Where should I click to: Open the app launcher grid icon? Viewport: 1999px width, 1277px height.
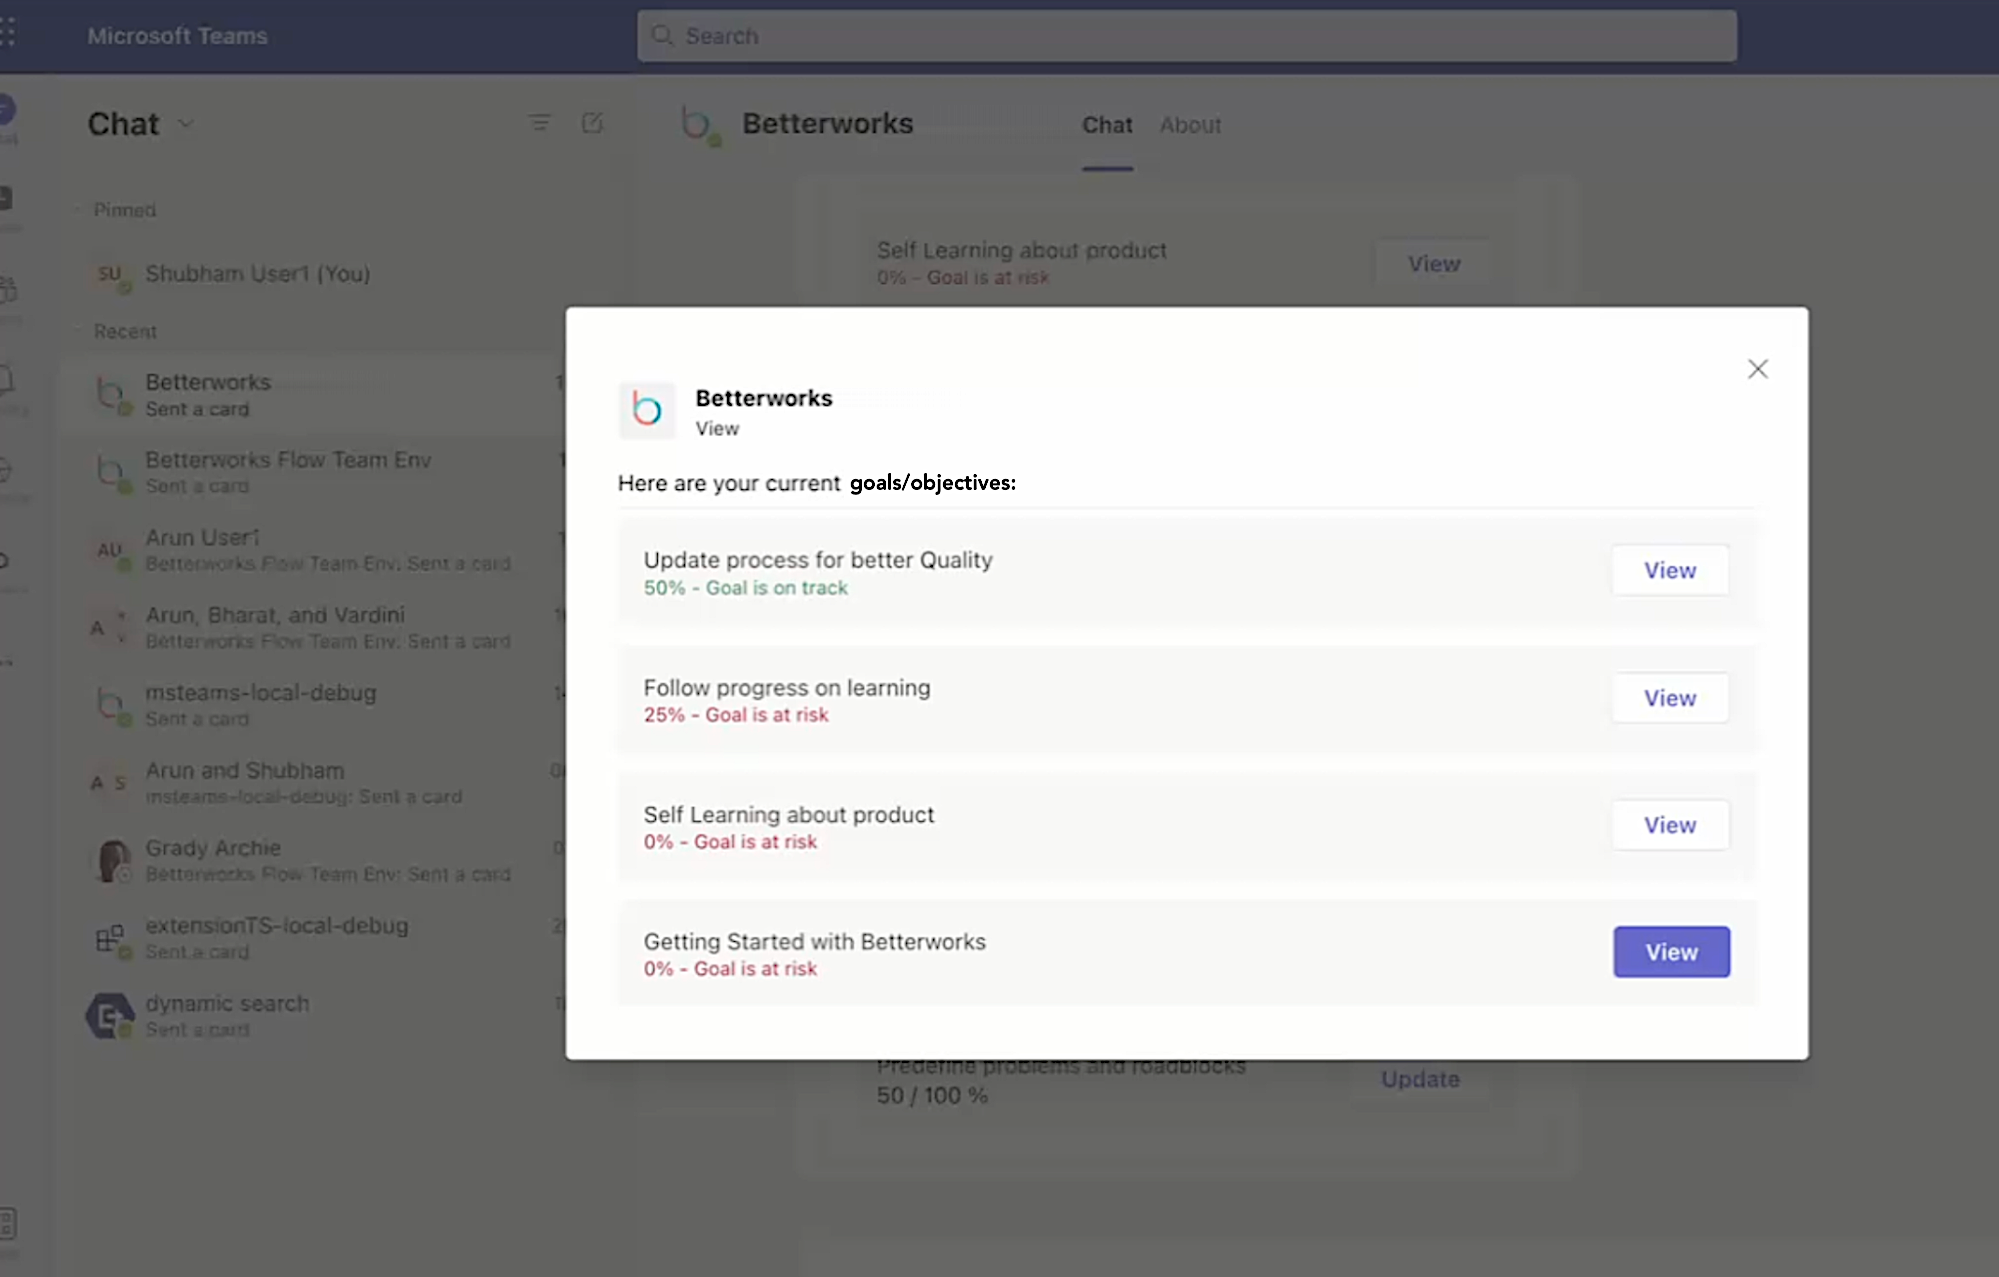click(8, 34)
